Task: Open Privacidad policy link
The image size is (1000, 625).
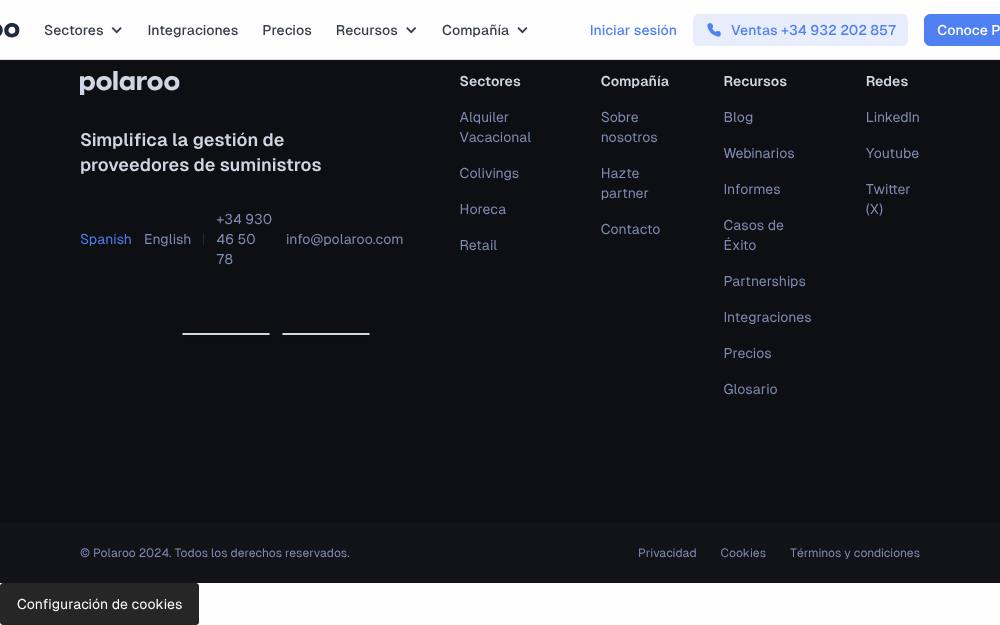Action: click(667, 553)
